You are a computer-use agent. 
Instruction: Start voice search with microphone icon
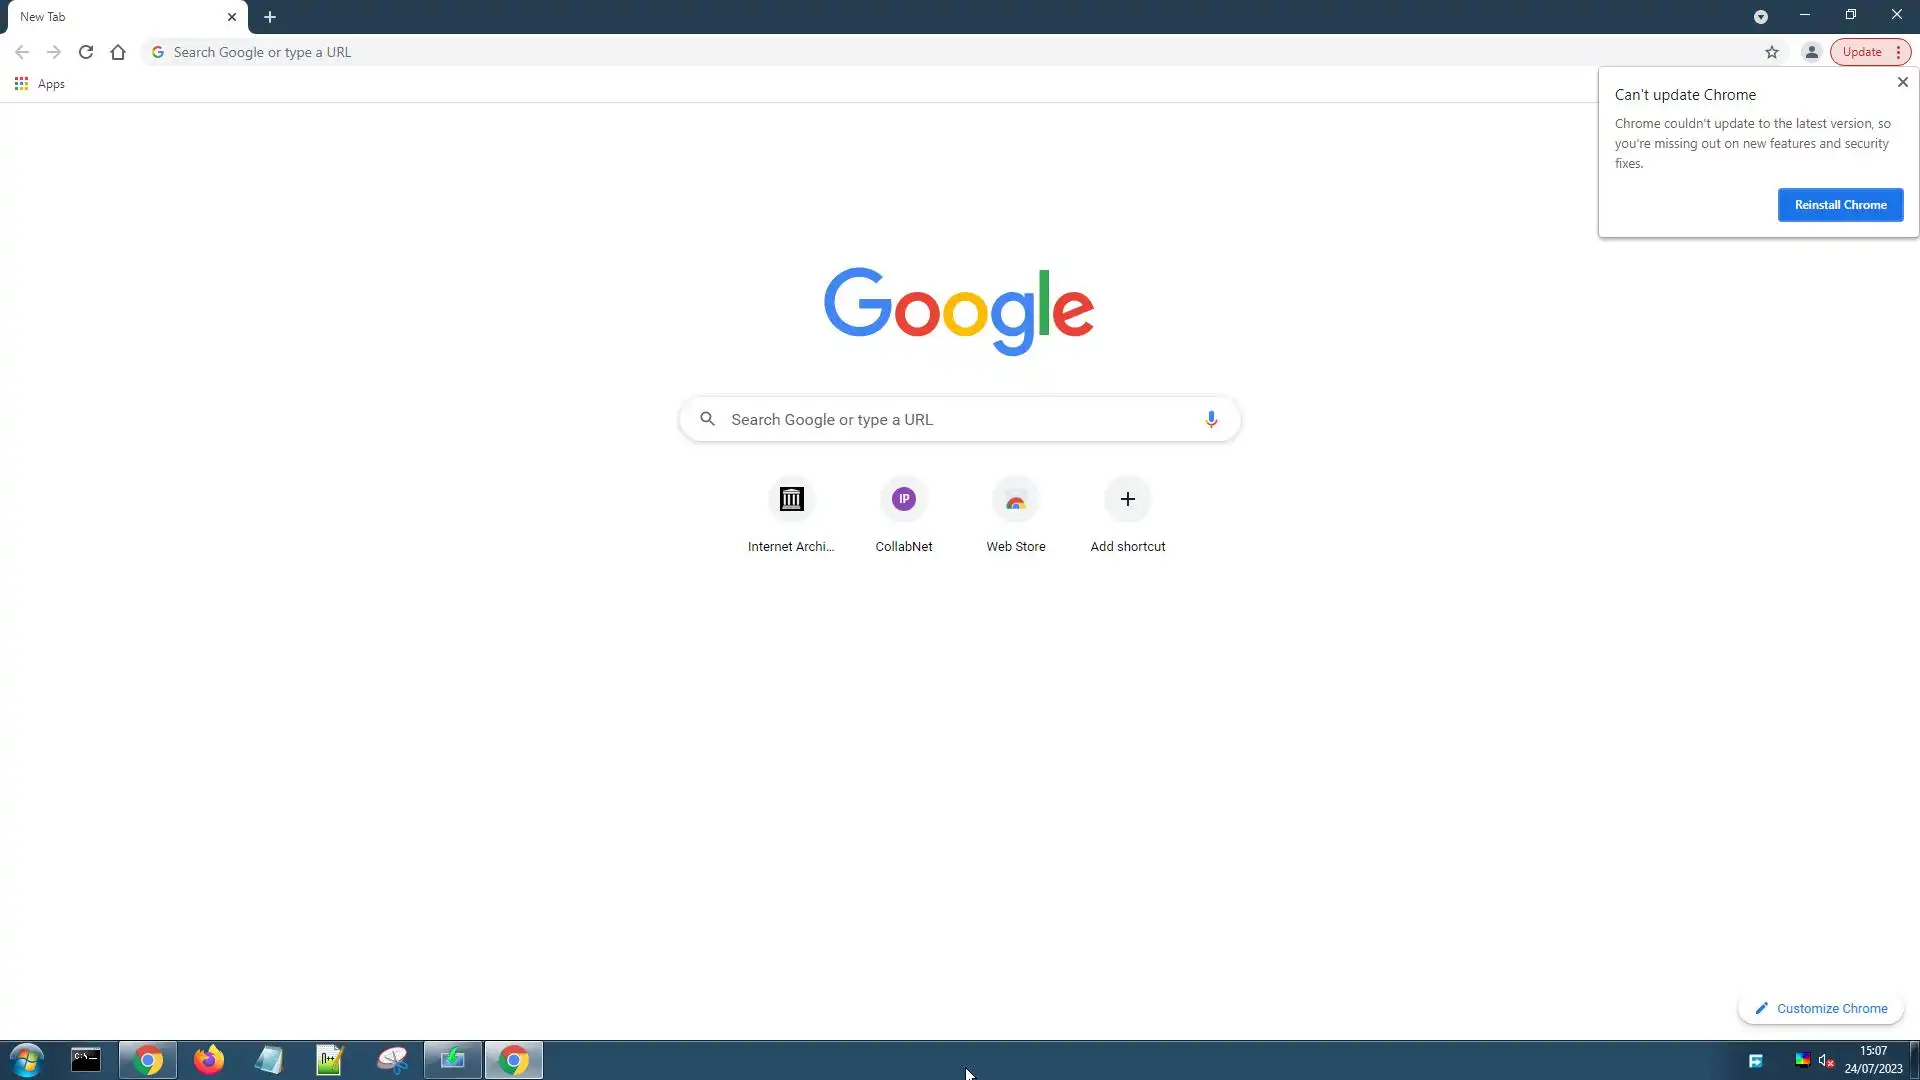[1210, 419]
